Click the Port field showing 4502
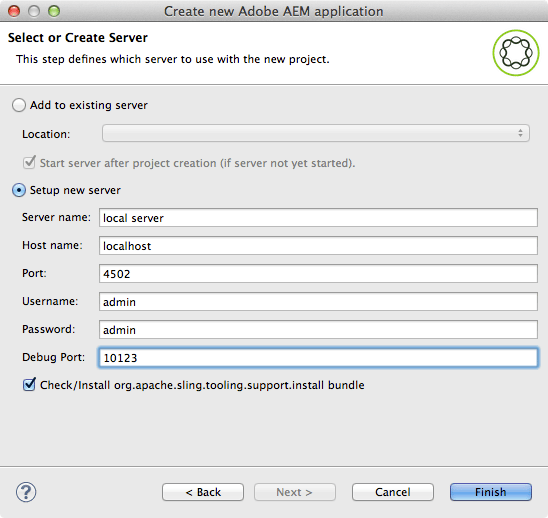Image resolution: width=548 pixels, height=518 pixels. [318, 274]
